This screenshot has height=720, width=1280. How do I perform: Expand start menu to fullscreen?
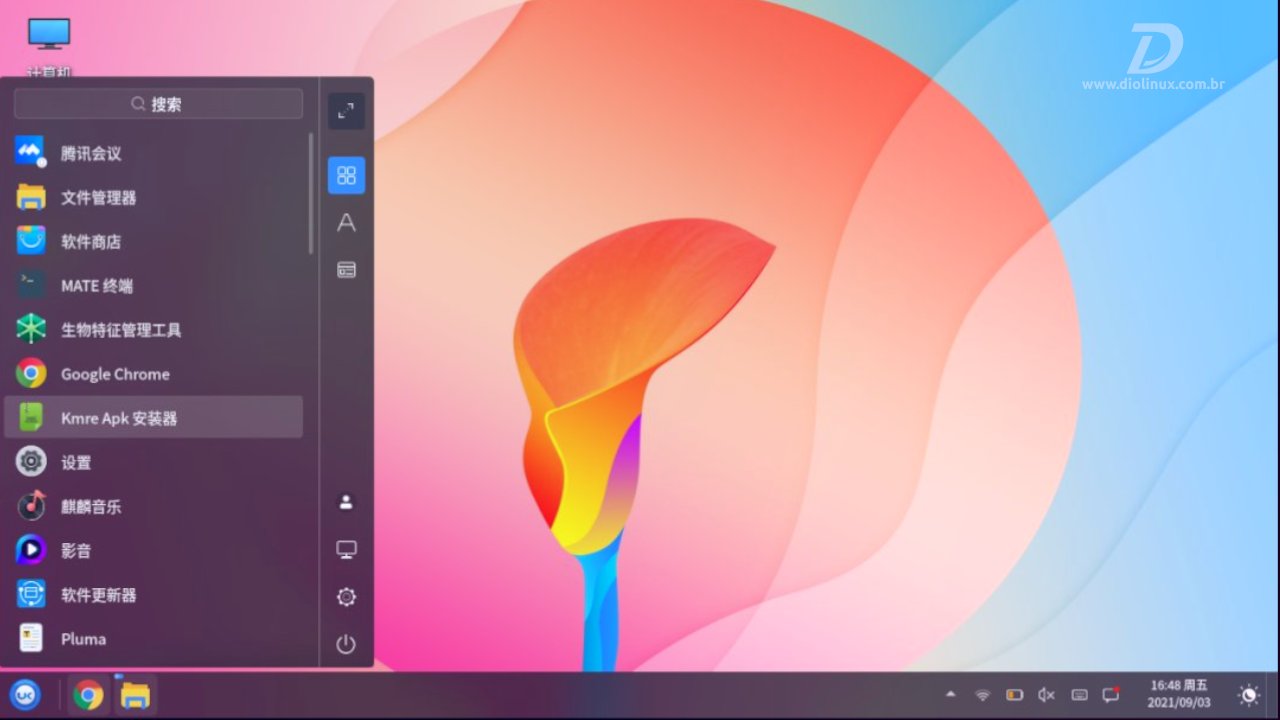346,111
